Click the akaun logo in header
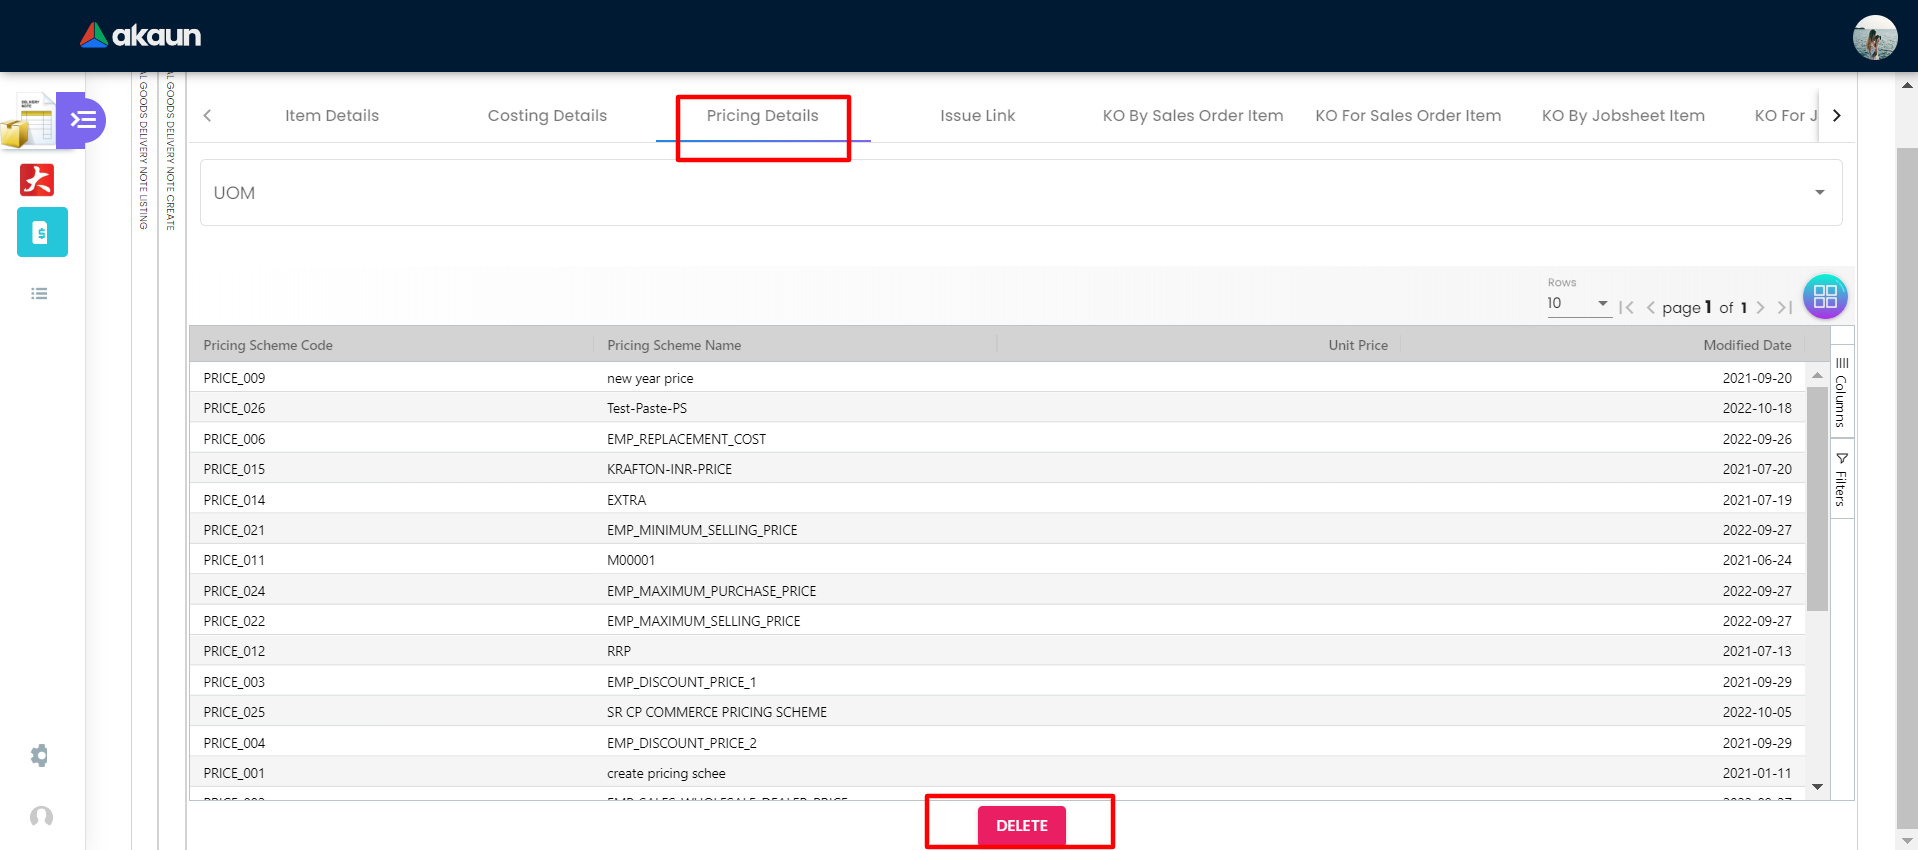This screenshot has height=850, width=1918. click(x=140, y=36)
